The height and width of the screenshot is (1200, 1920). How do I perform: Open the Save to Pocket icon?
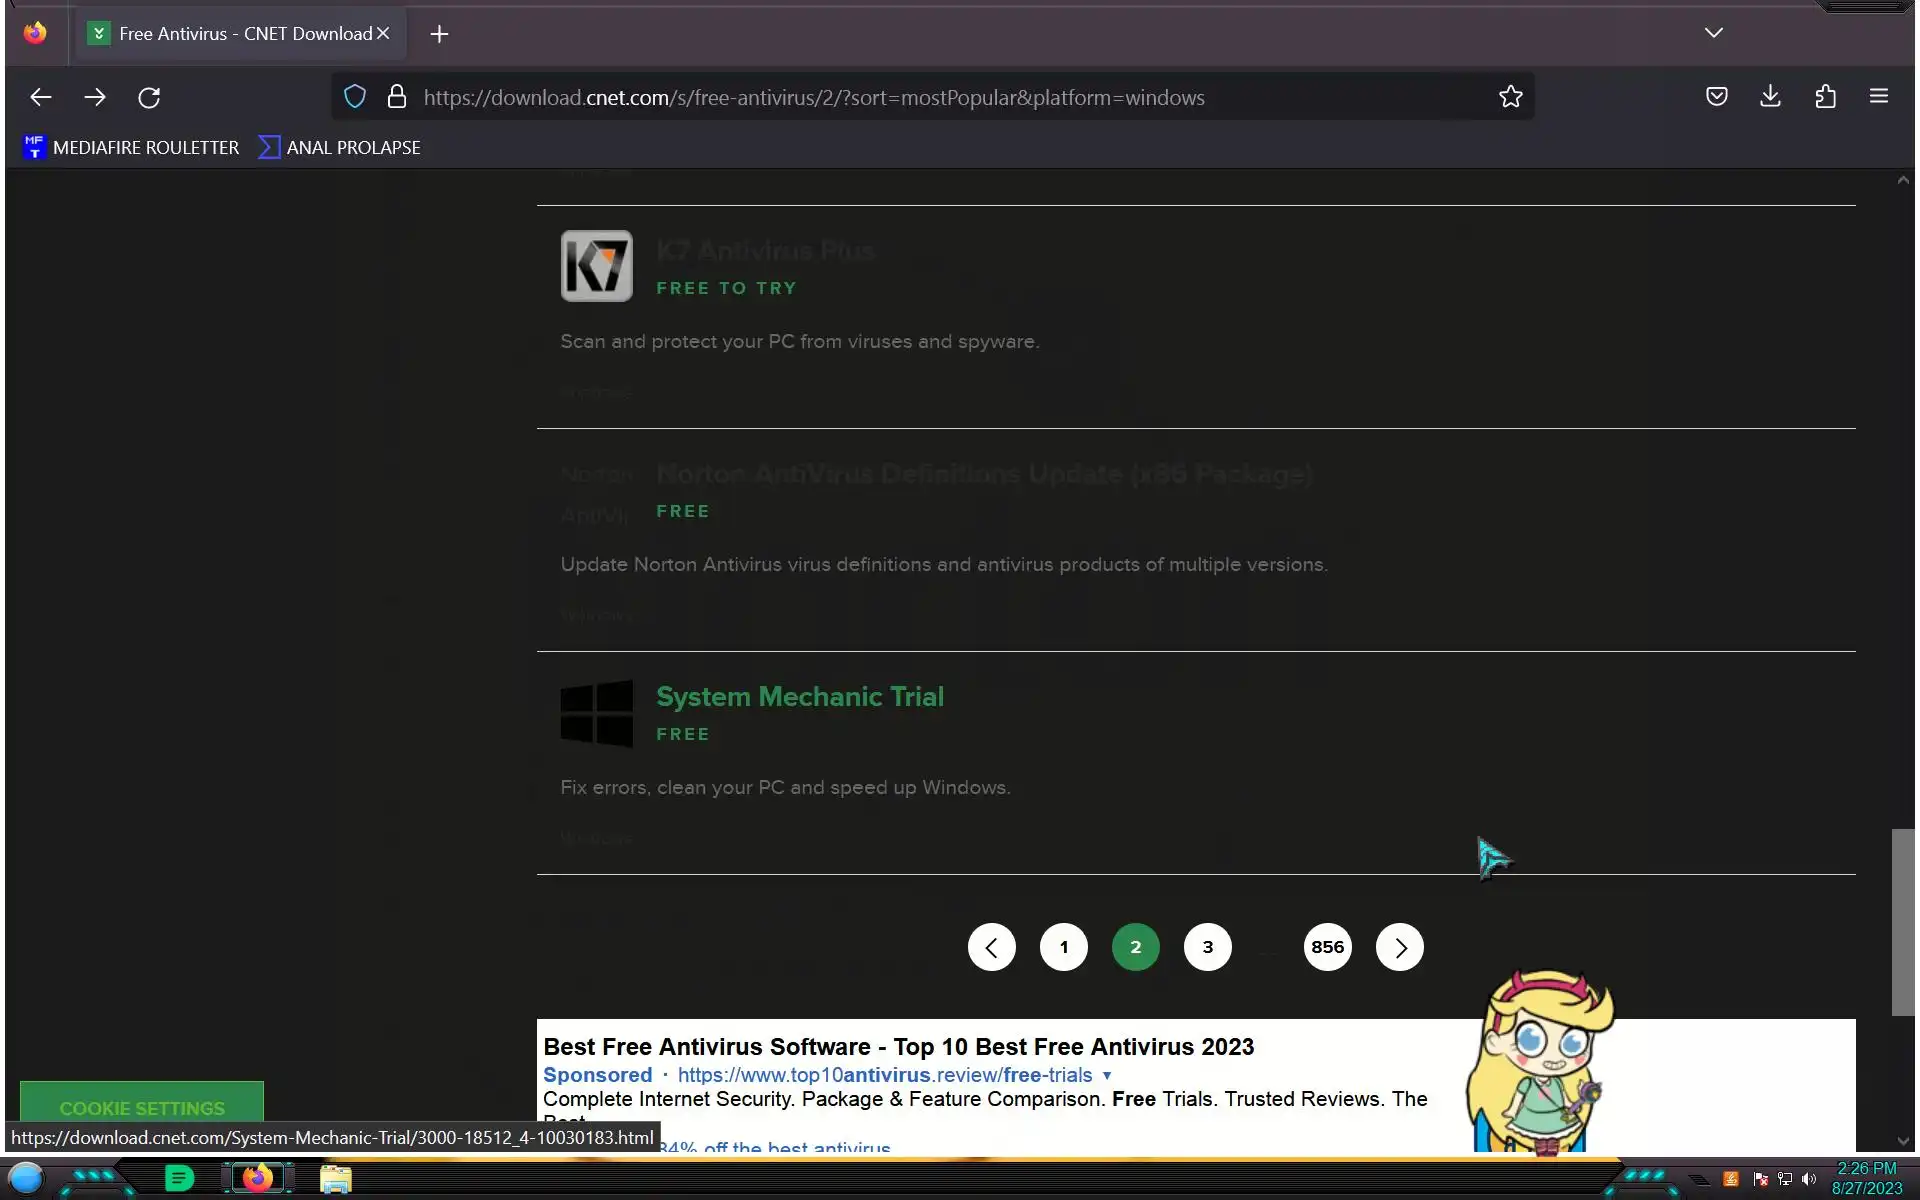[x=1716, y=97]
